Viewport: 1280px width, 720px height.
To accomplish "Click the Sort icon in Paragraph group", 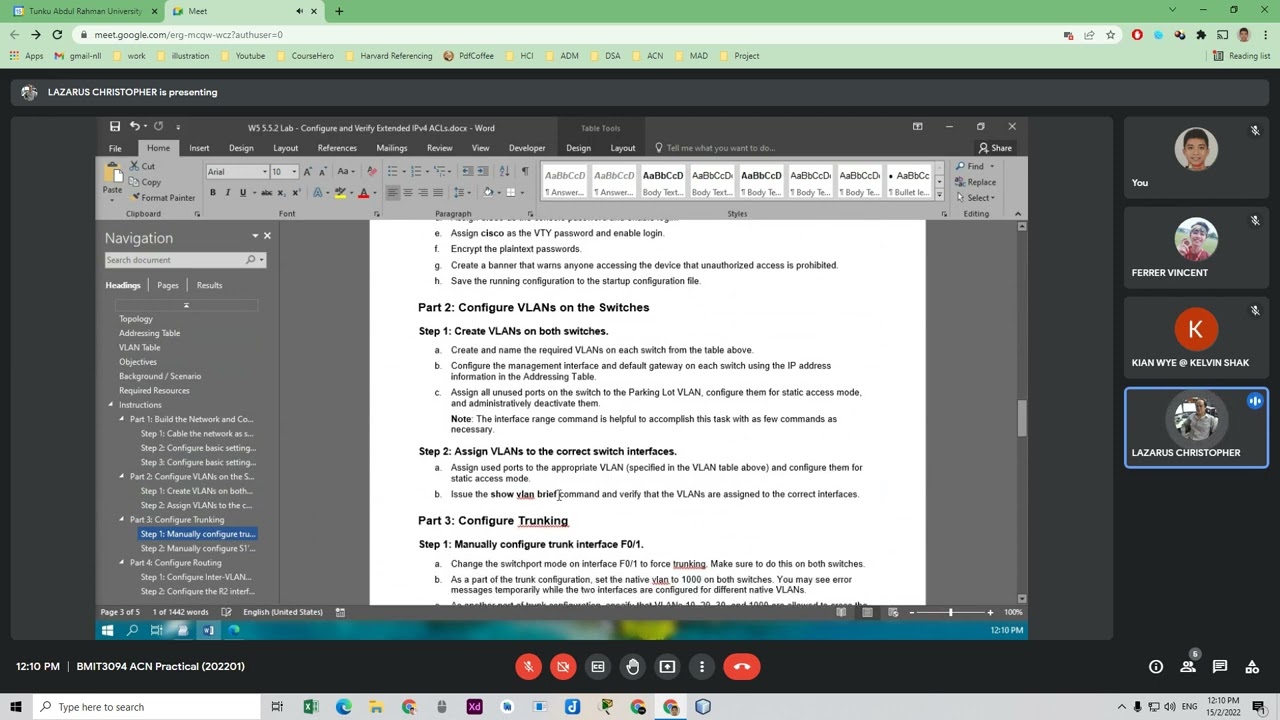I will click(505, 171).
